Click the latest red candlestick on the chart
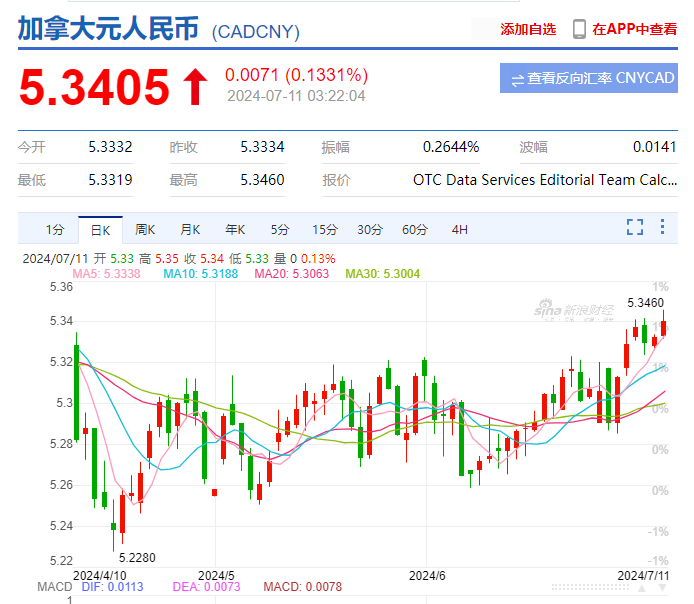The width and height of the screenshot is (694, 604). (x=663, y=328)
